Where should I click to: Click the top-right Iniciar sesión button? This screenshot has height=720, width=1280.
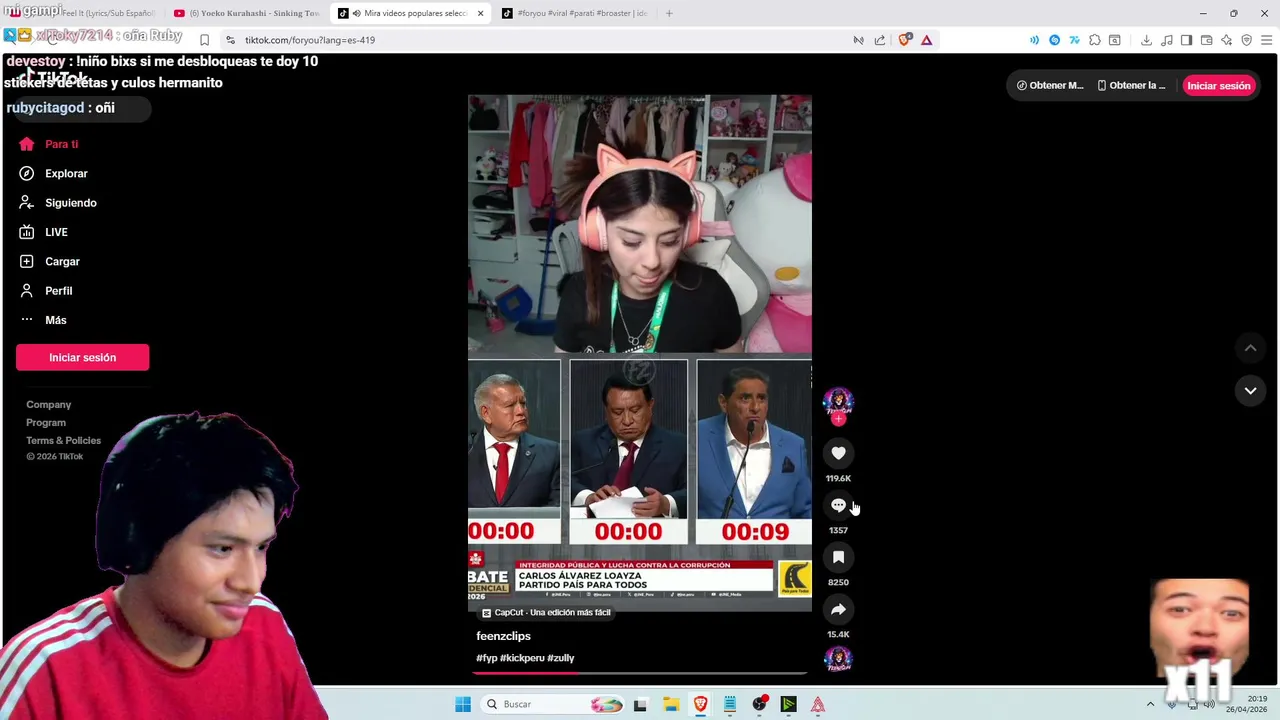pos(1218,85)
